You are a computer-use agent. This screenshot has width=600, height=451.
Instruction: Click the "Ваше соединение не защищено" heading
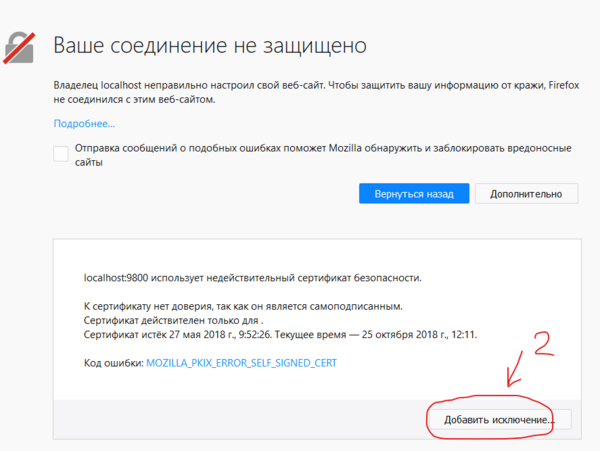(210, 46)
